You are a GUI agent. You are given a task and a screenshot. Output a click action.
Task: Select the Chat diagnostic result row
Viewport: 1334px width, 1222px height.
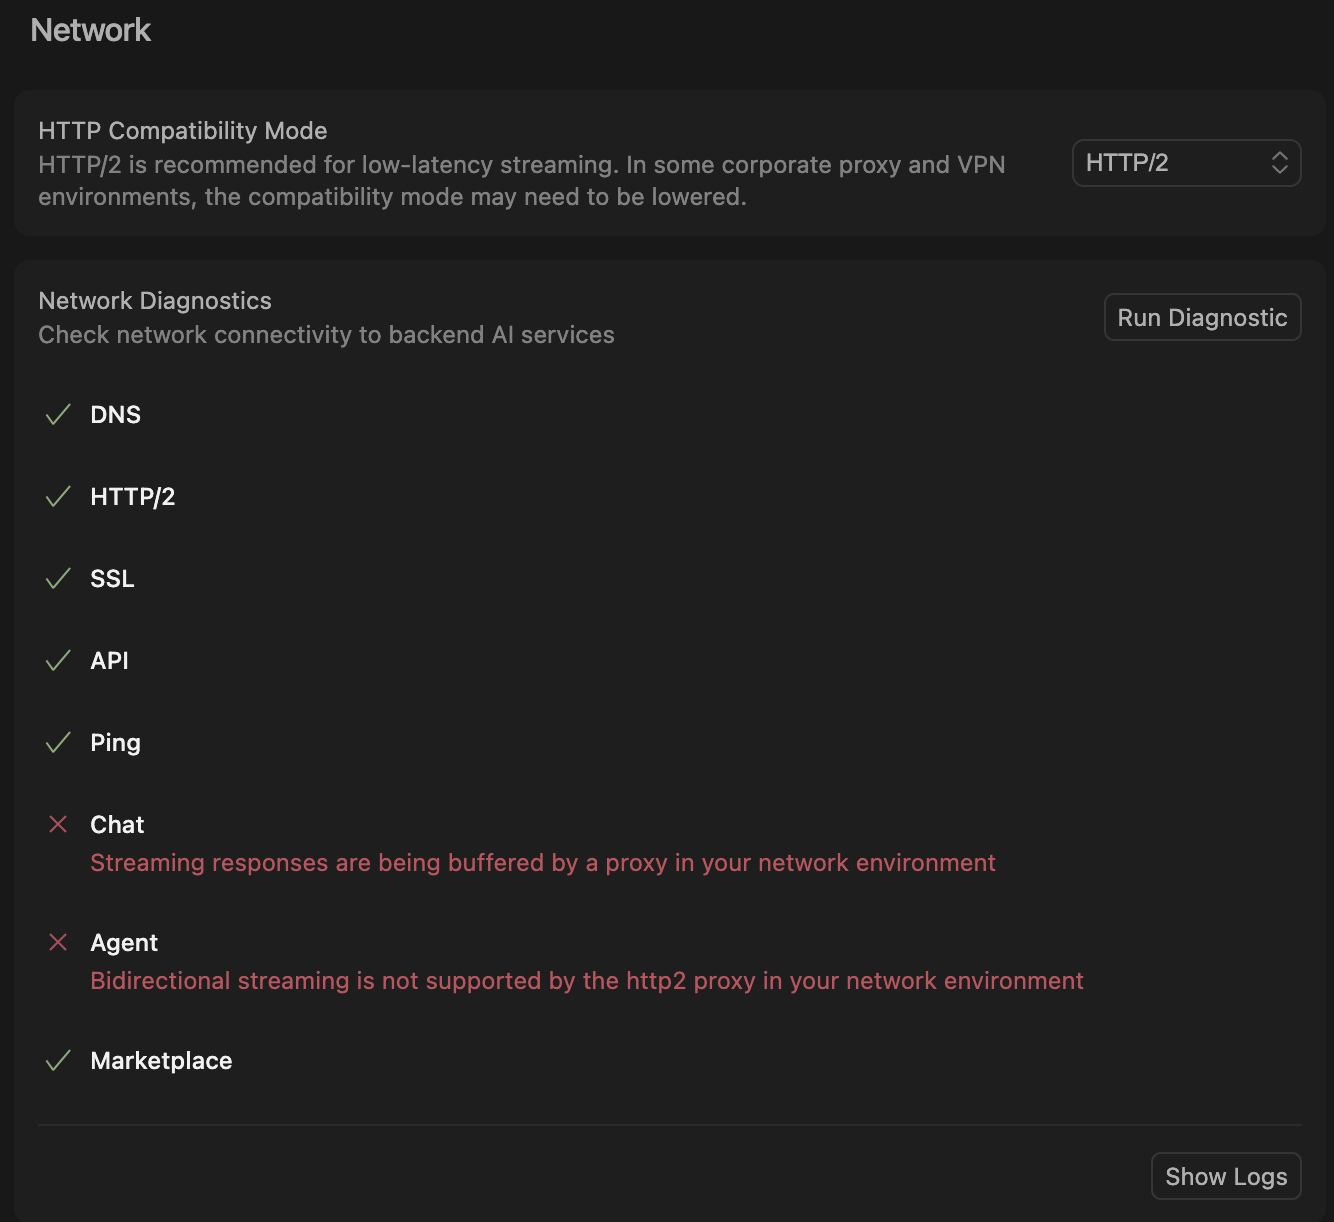coord(117,825)
